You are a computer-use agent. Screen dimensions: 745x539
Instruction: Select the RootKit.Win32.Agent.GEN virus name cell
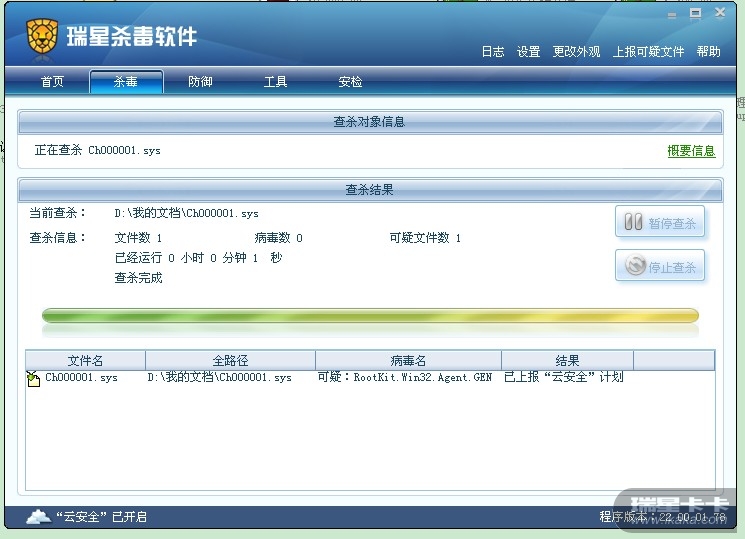point(405,377)
